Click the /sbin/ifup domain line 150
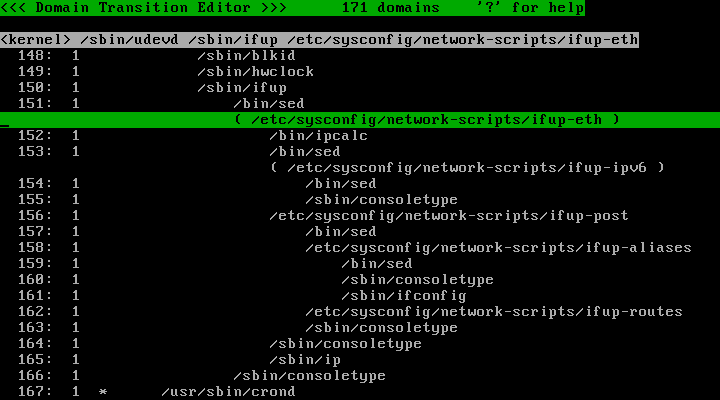The height and width of the screenshot is (400, 720). coord(230,87)
